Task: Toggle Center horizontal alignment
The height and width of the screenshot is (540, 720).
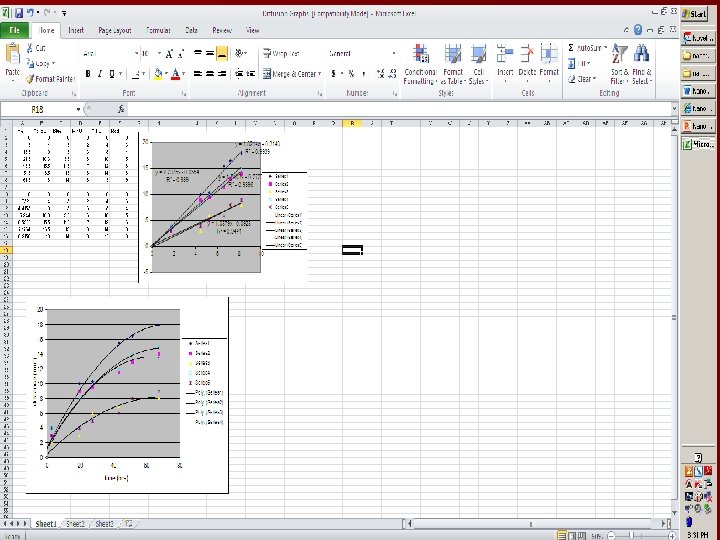Action: pos(210,73)
